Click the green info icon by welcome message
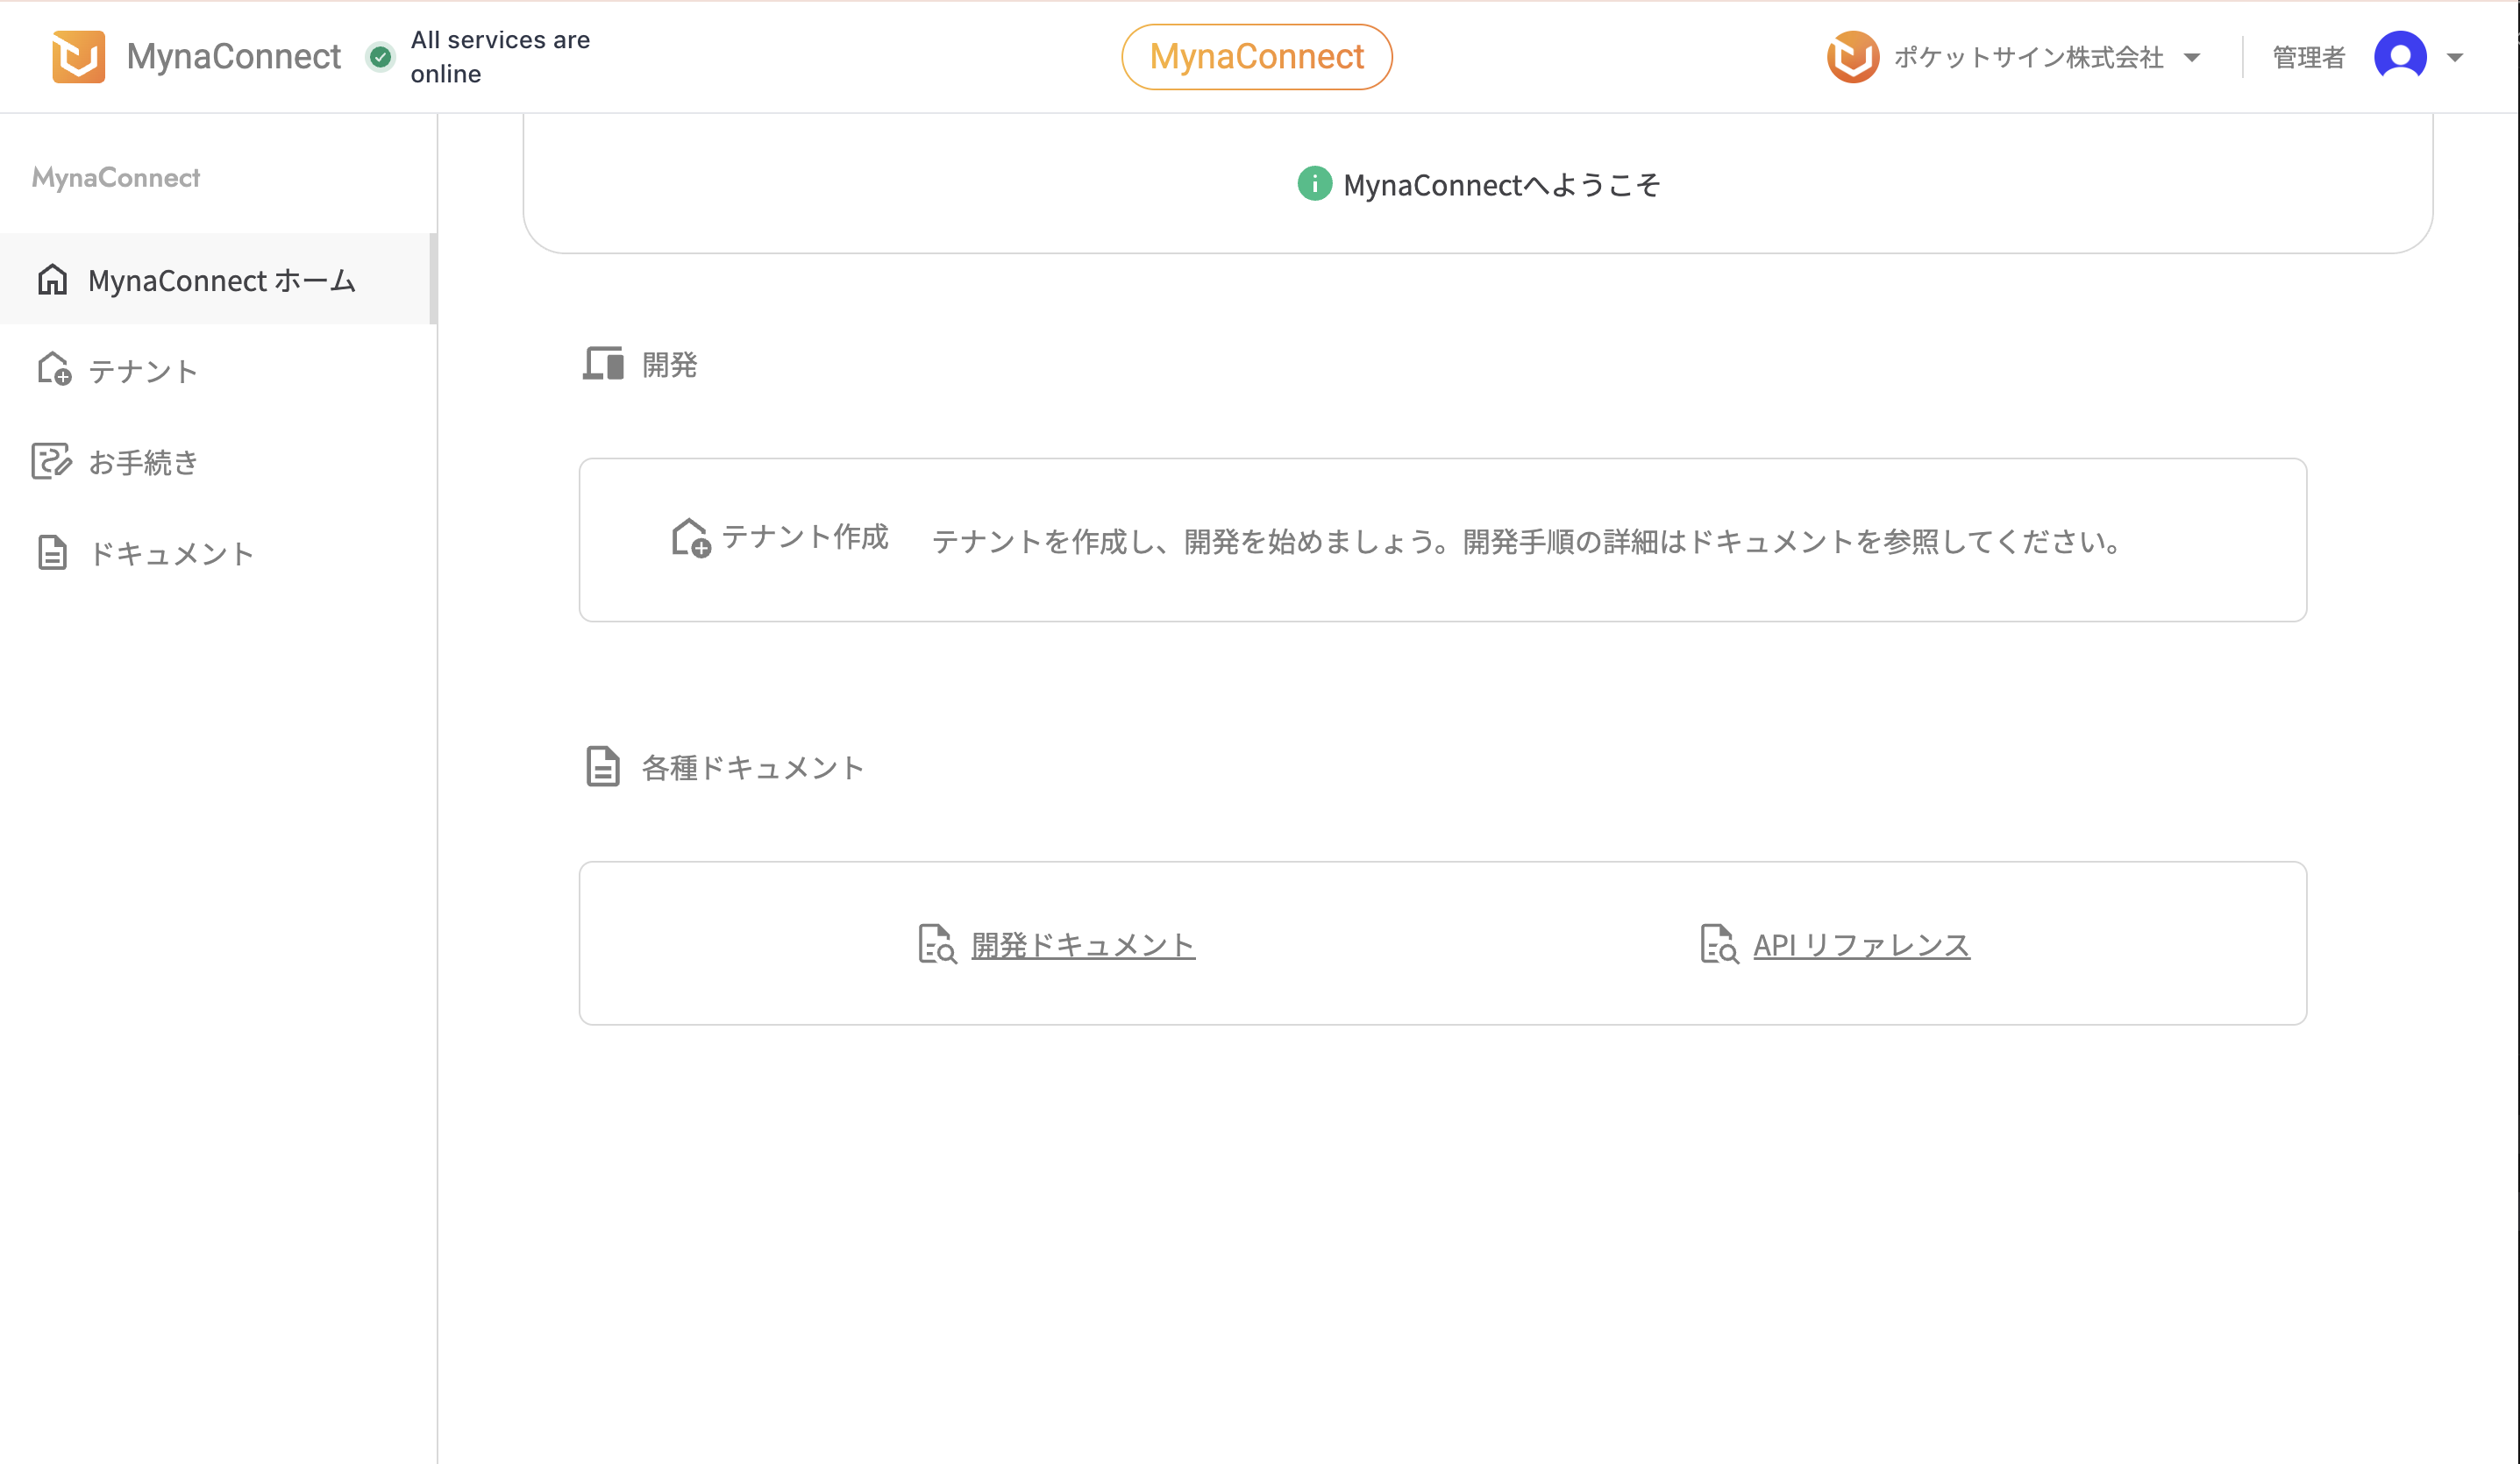Screen dimensions: 2520x1464 click(1314, 184)
